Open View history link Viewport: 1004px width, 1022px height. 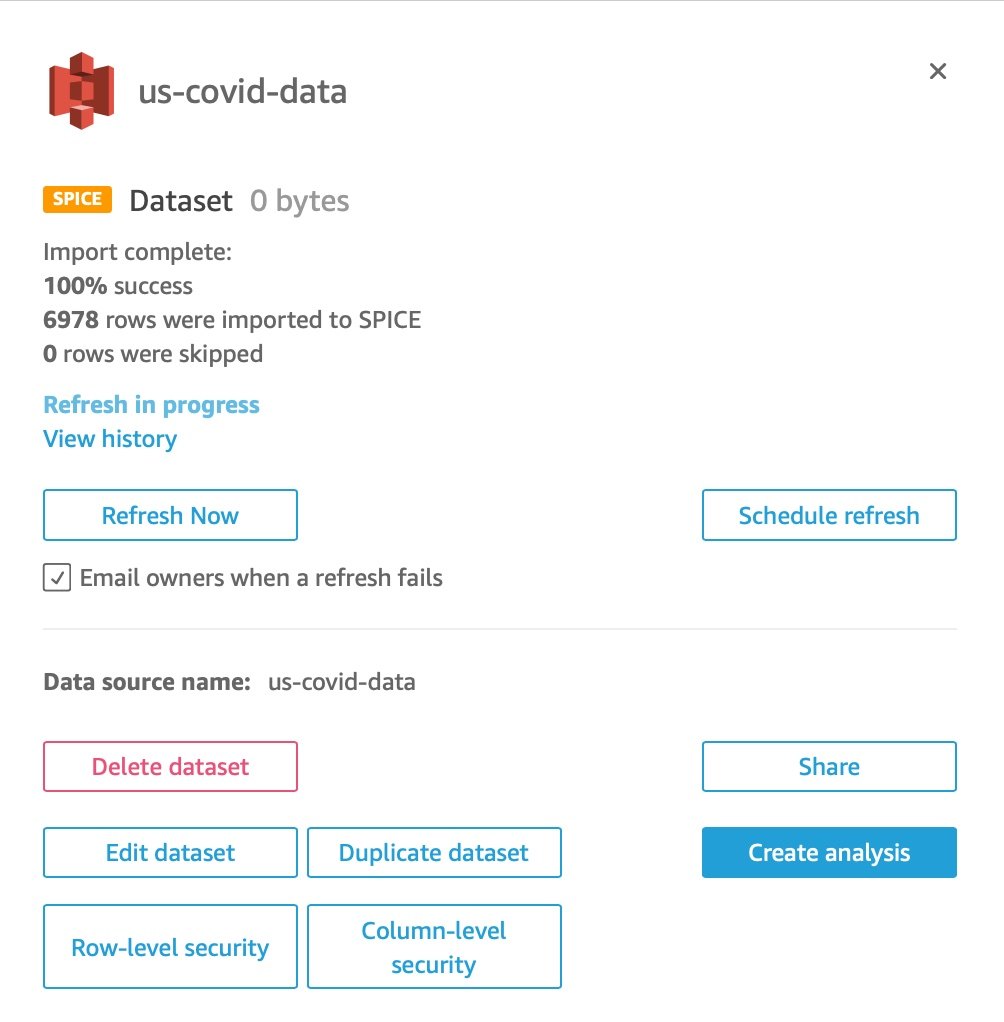[x=110, y=439]
